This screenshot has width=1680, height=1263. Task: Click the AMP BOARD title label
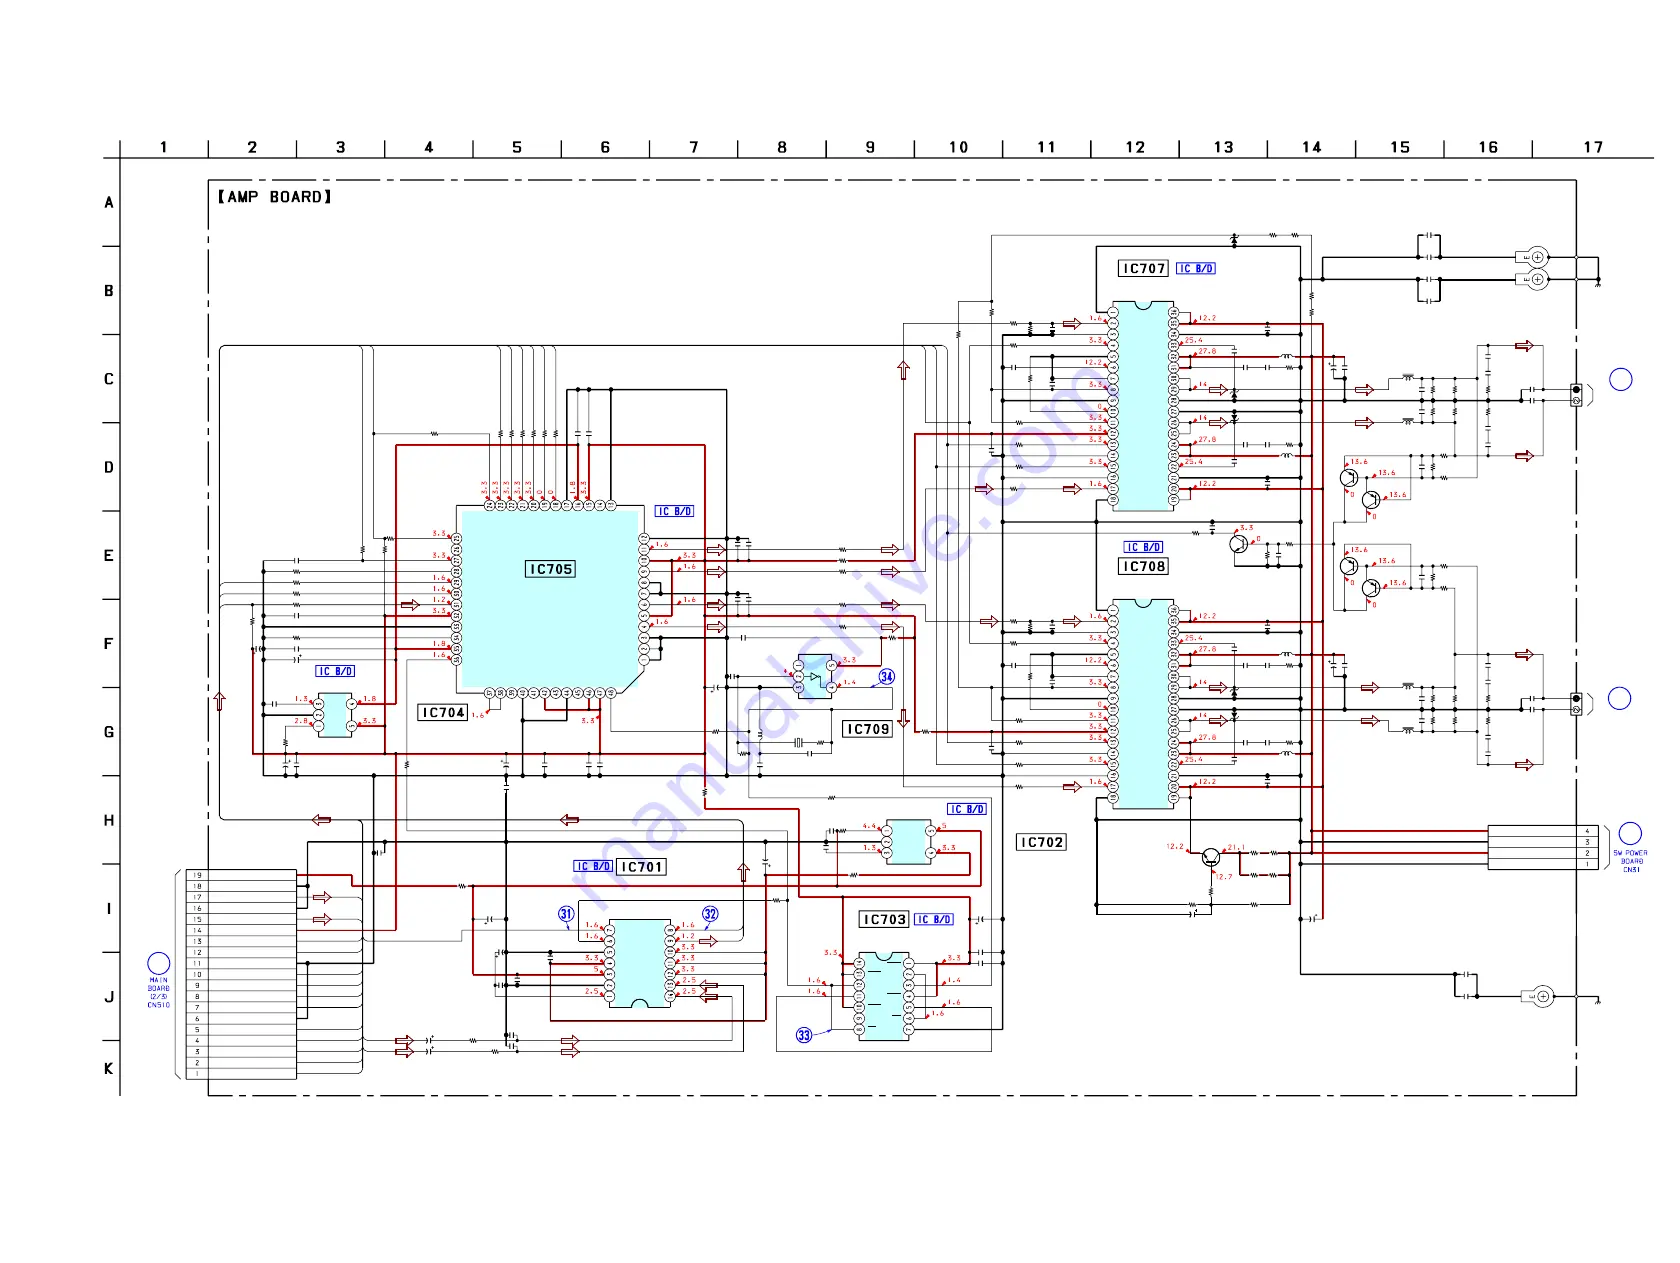click(275, 197)
